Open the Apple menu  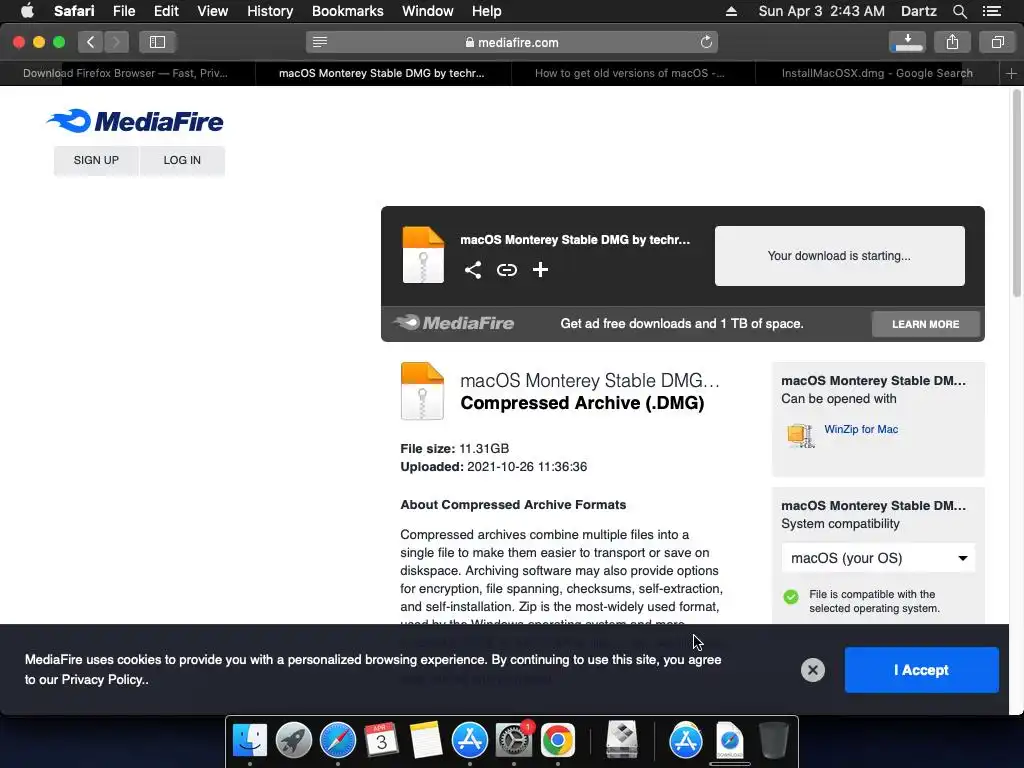[27, 11]
